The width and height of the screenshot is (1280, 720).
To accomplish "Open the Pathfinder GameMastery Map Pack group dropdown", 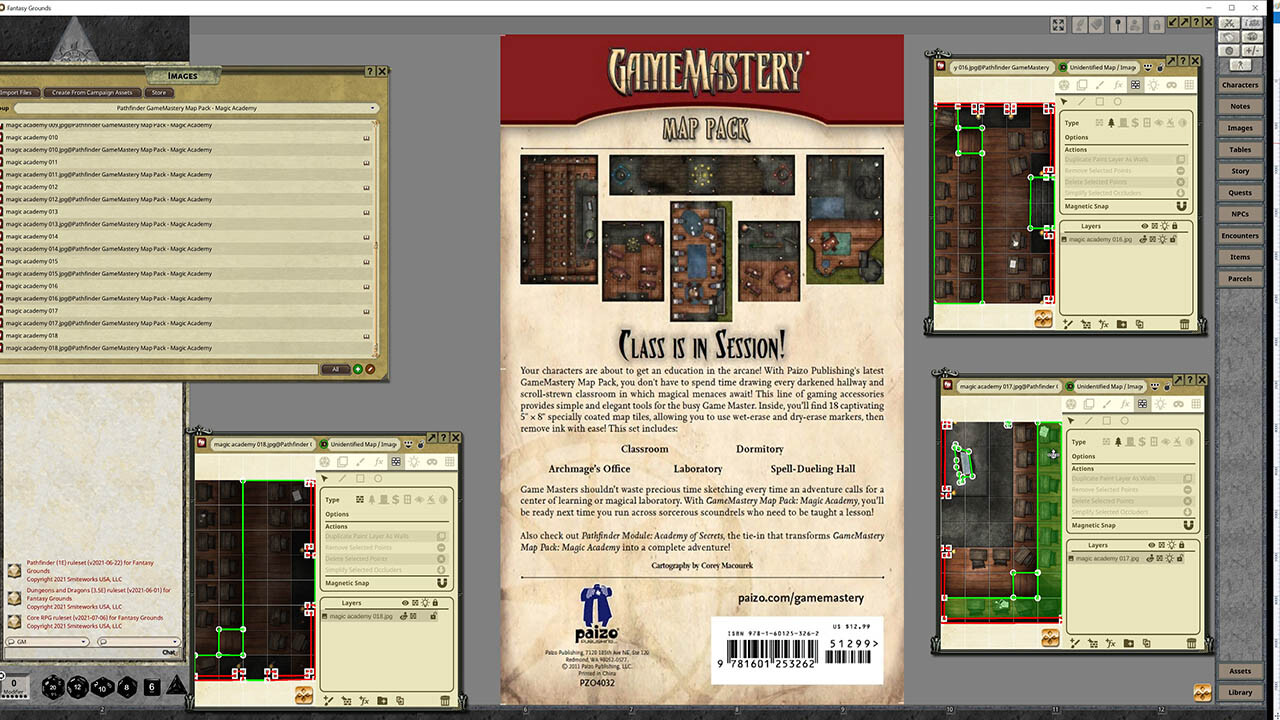I will coord(195,108).
